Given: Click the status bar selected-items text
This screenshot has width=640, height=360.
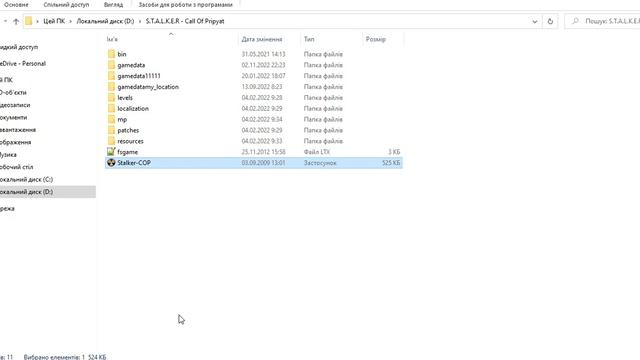Looking at the screenshot, I should (65, 357).
